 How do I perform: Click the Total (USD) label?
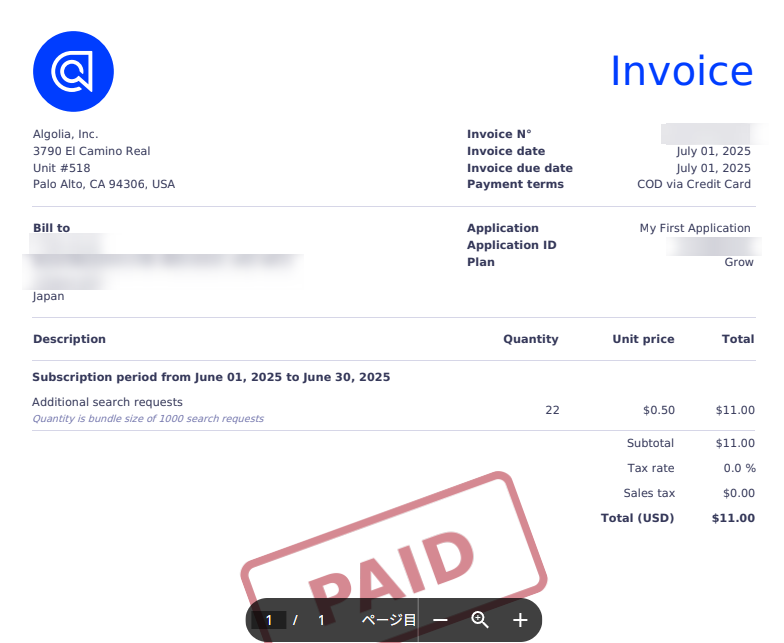pos(637,518)
